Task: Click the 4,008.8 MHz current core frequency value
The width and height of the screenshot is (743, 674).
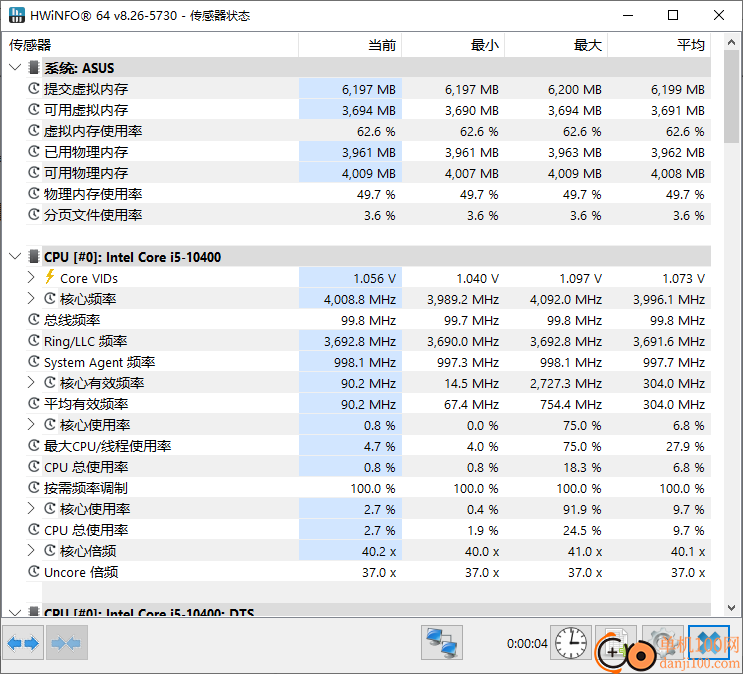Action: coord(360,300)
